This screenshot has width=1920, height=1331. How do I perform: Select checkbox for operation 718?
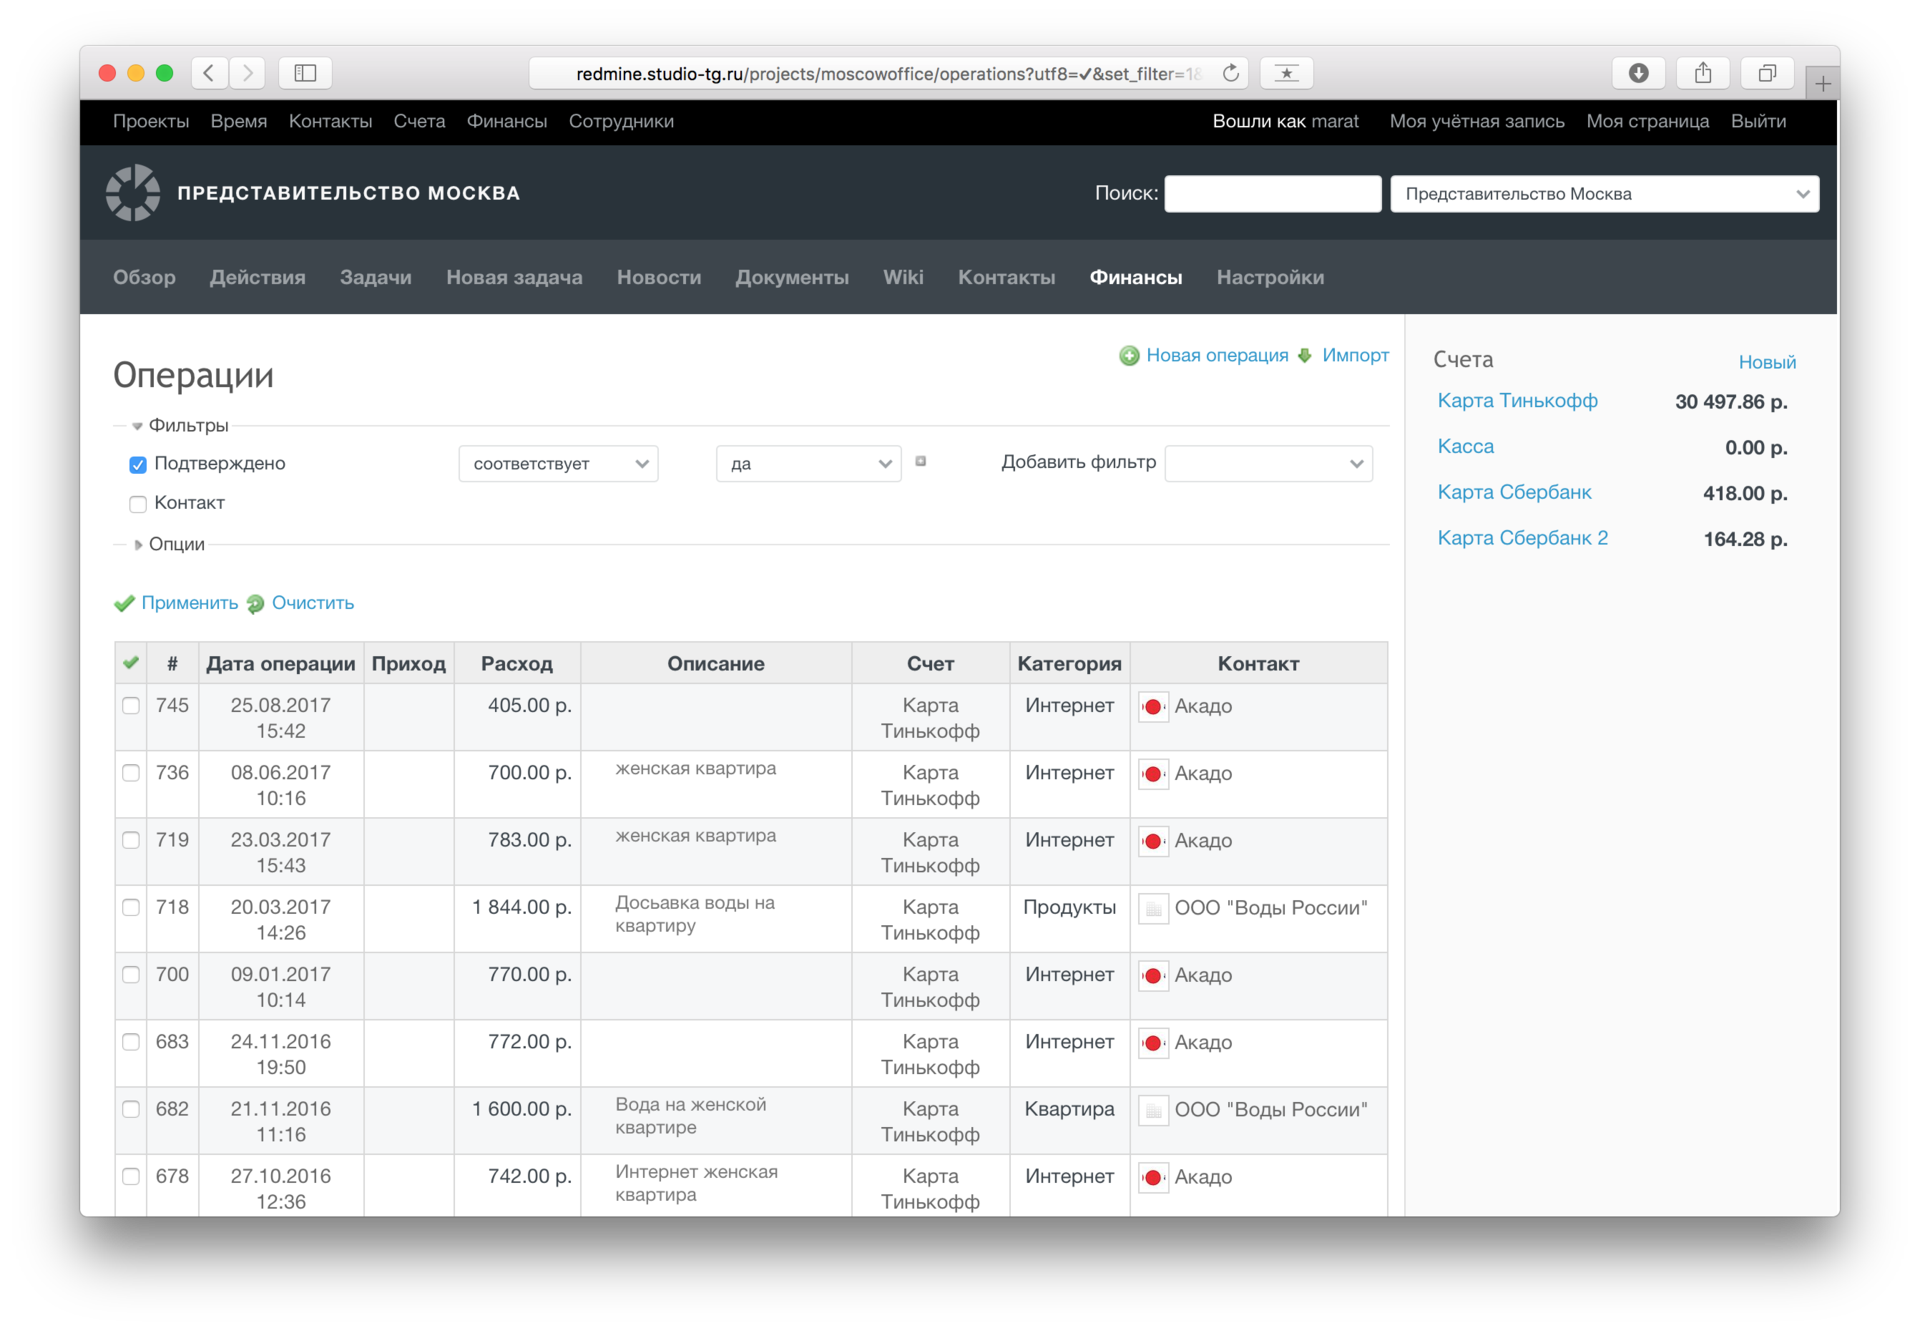(131, 907)
